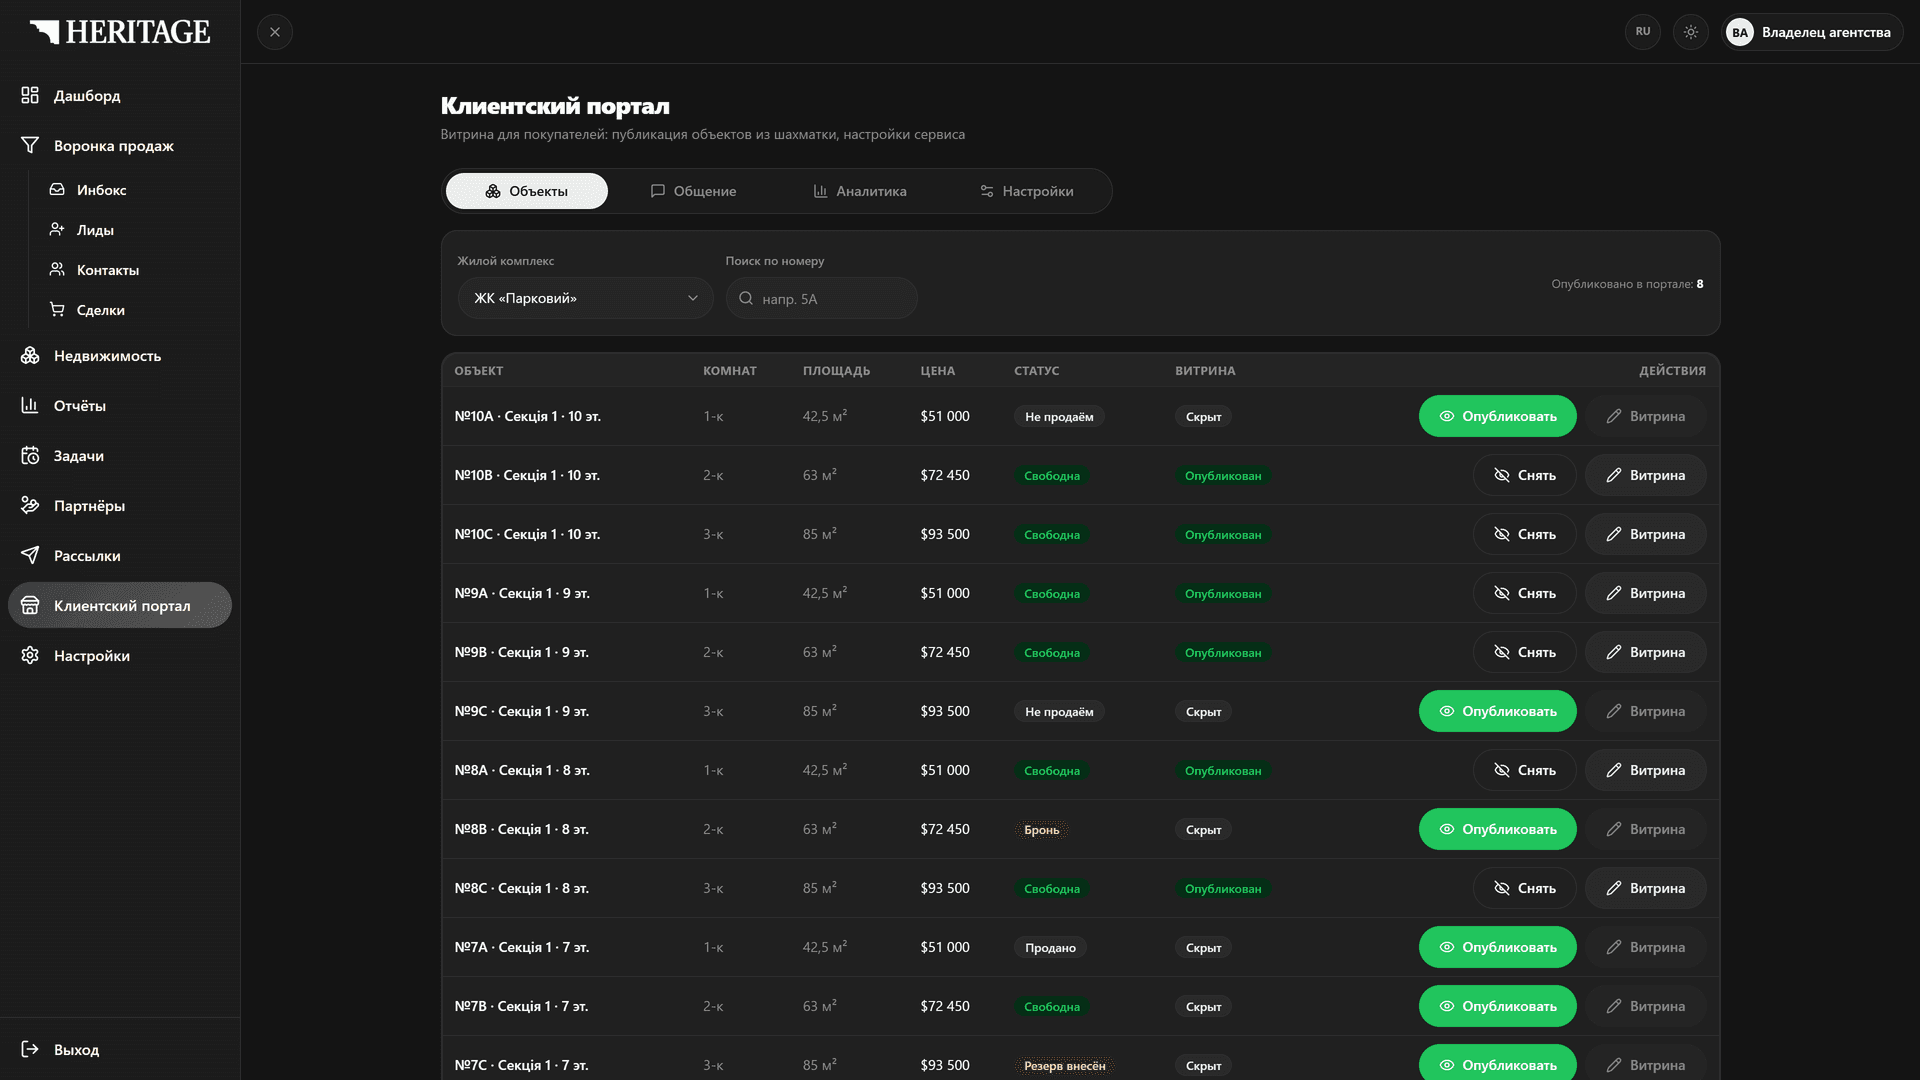1920x1080 pixels.
Task: Click Выход to log out
Action: pos(120,1049)
